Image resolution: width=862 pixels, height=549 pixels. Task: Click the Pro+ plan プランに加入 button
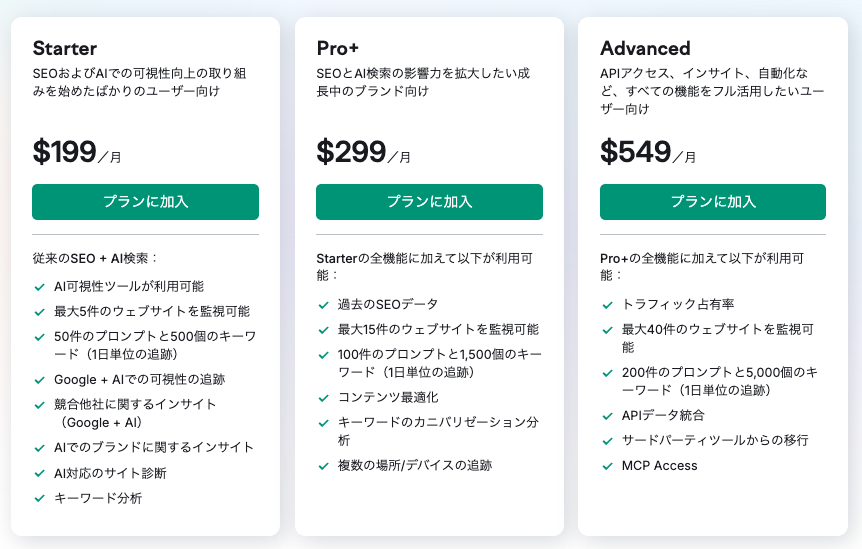[429, 202]
